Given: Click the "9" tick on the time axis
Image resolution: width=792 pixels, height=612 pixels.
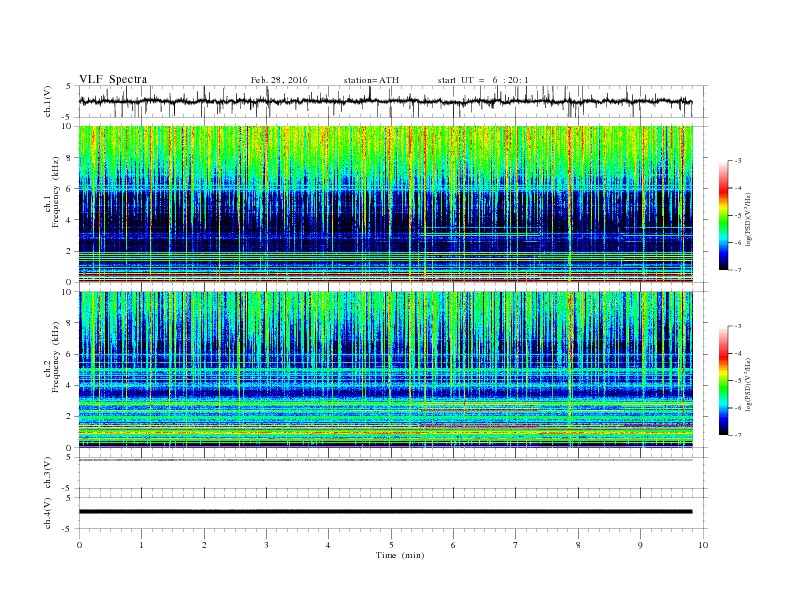Looking at the screenshot, I should (640, 545).
